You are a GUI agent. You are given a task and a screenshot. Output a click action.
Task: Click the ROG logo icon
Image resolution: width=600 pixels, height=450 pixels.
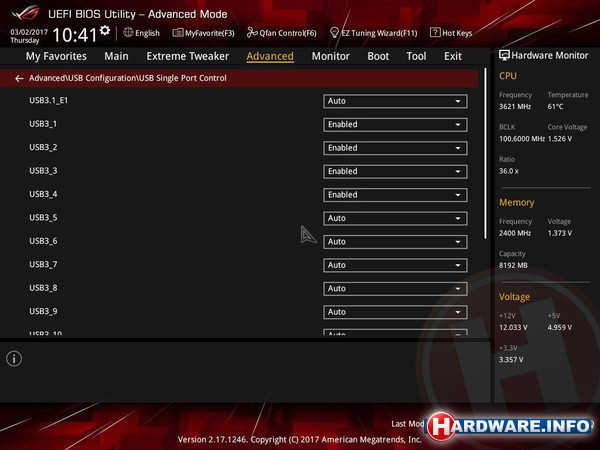click(25, 13)
